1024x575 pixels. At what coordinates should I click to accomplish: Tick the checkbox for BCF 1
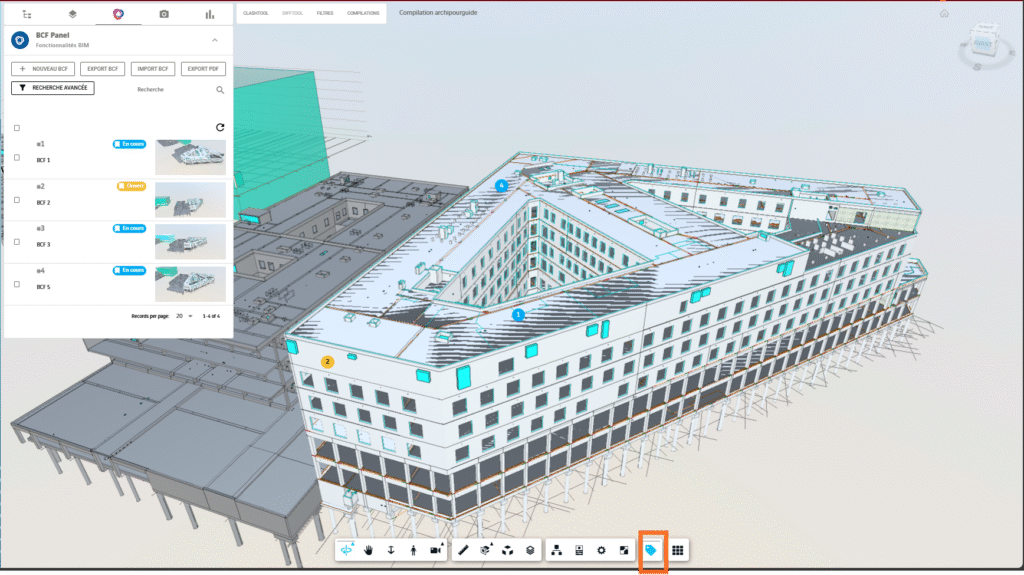coord(16,158)
